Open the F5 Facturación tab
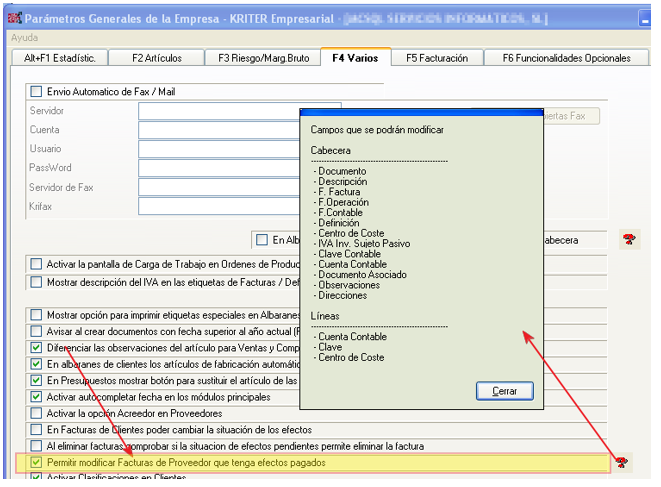 click(437, 58)
